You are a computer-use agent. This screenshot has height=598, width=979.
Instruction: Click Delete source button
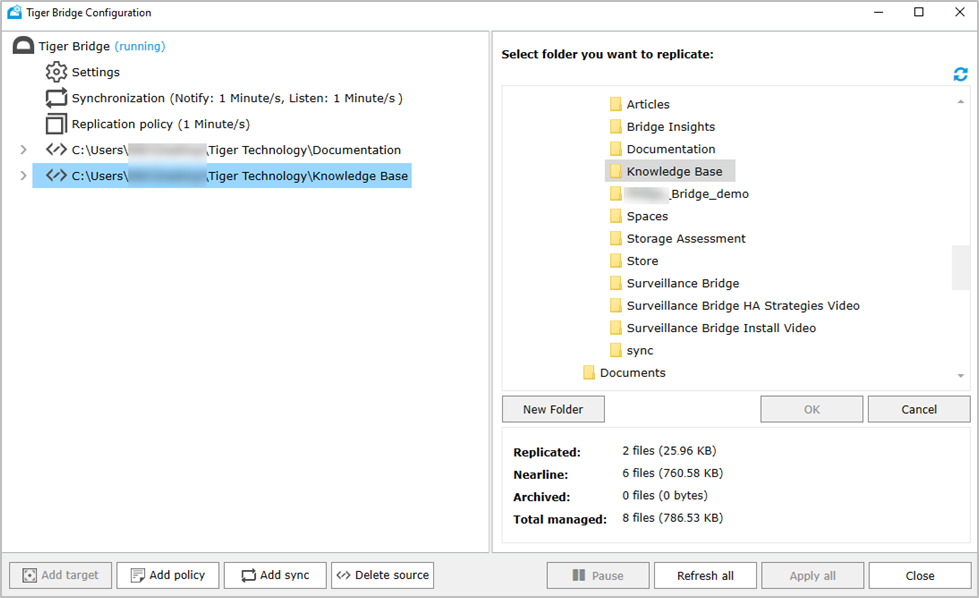382,575
